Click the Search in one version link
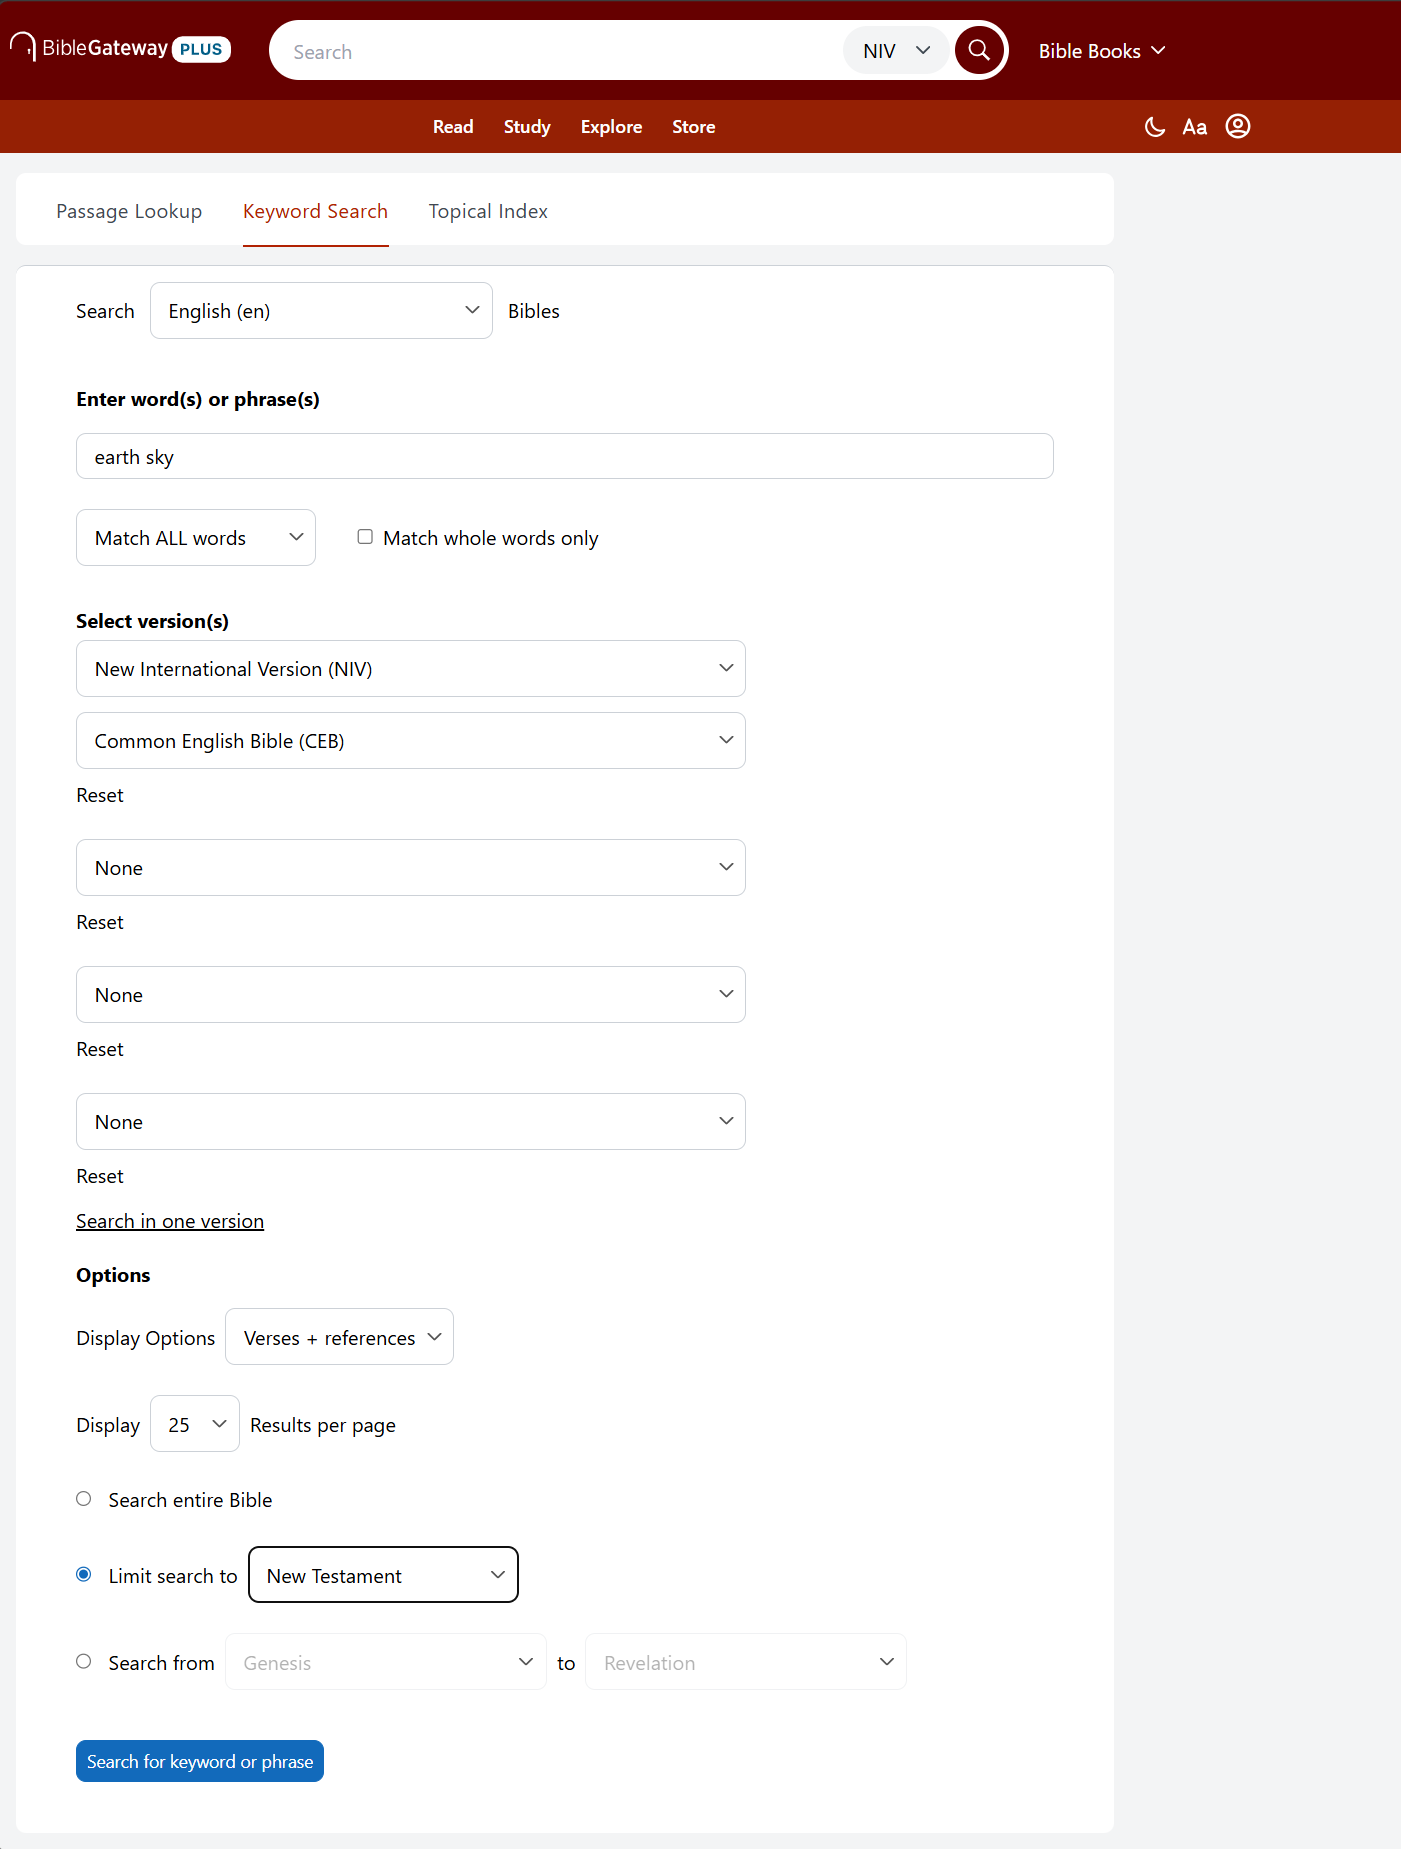The height and width of the screenshot is (1849, 1401). click(x=170, y=1221)
